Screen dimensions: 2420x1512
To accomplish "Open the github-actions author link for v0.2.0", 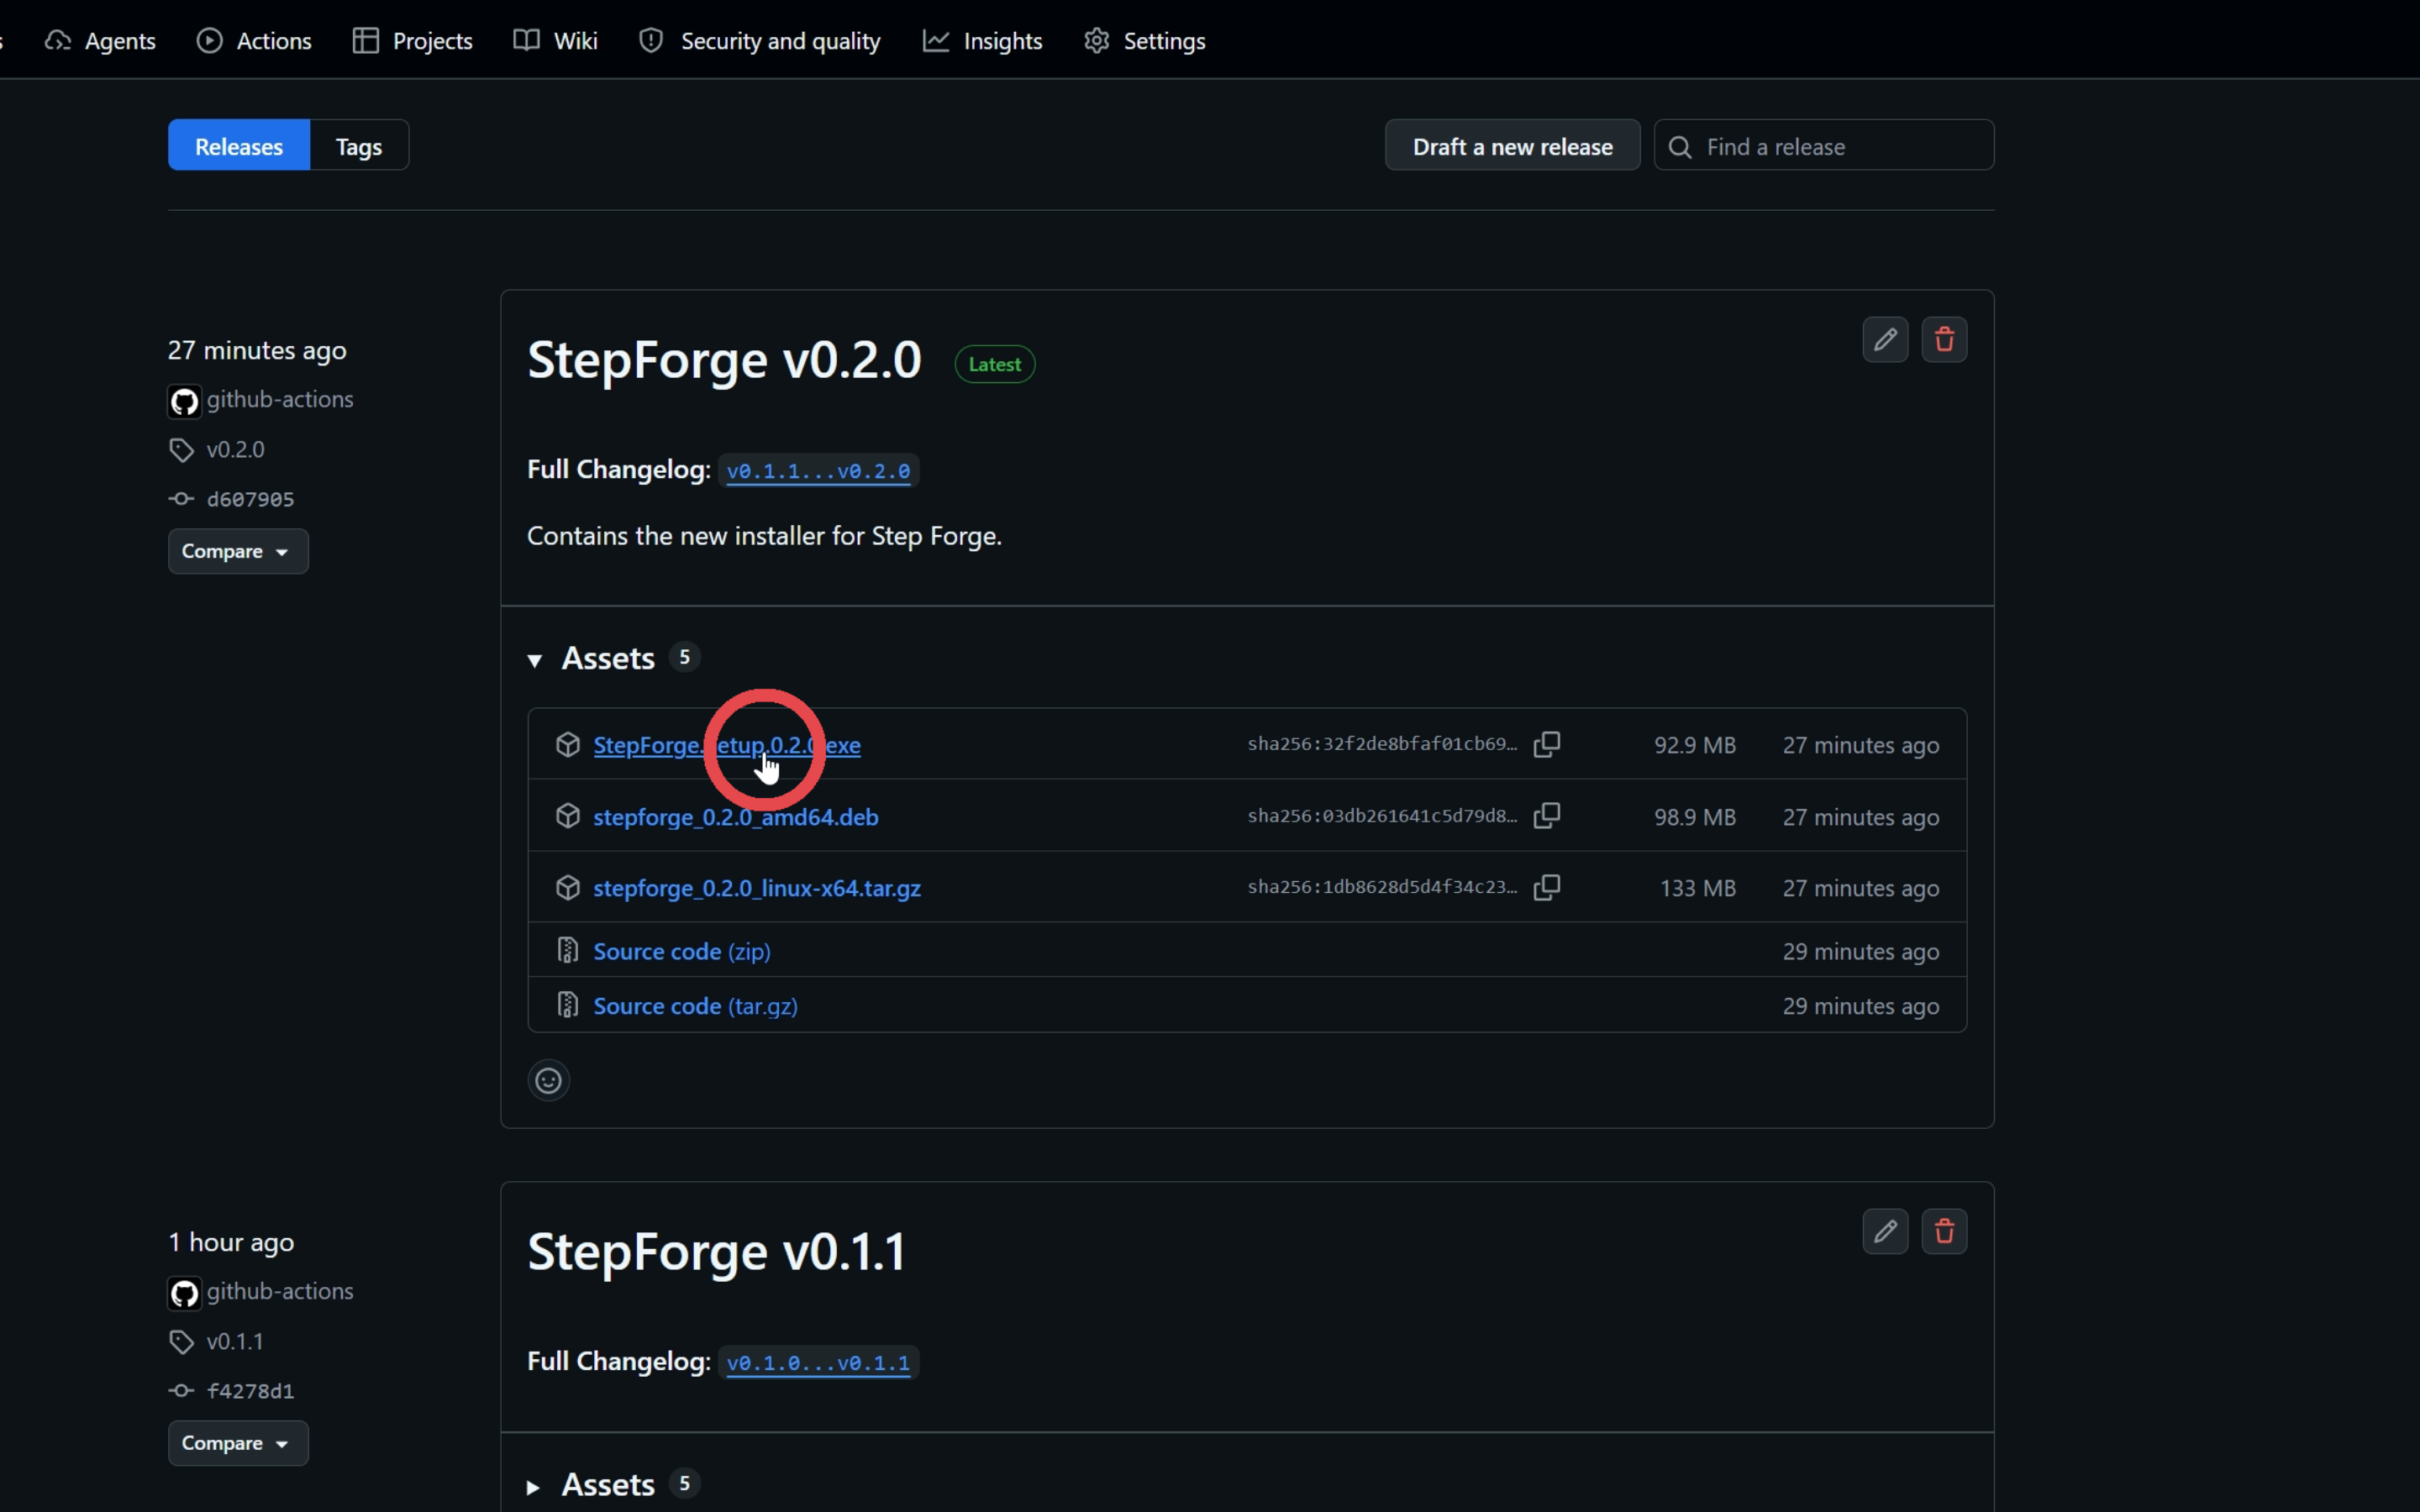I will 280,399.
